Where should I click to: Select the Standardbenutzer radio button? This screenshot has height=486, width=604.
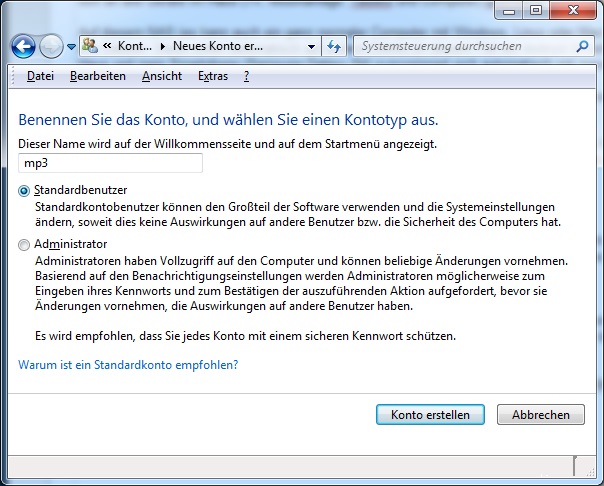(x=24, y=191)
